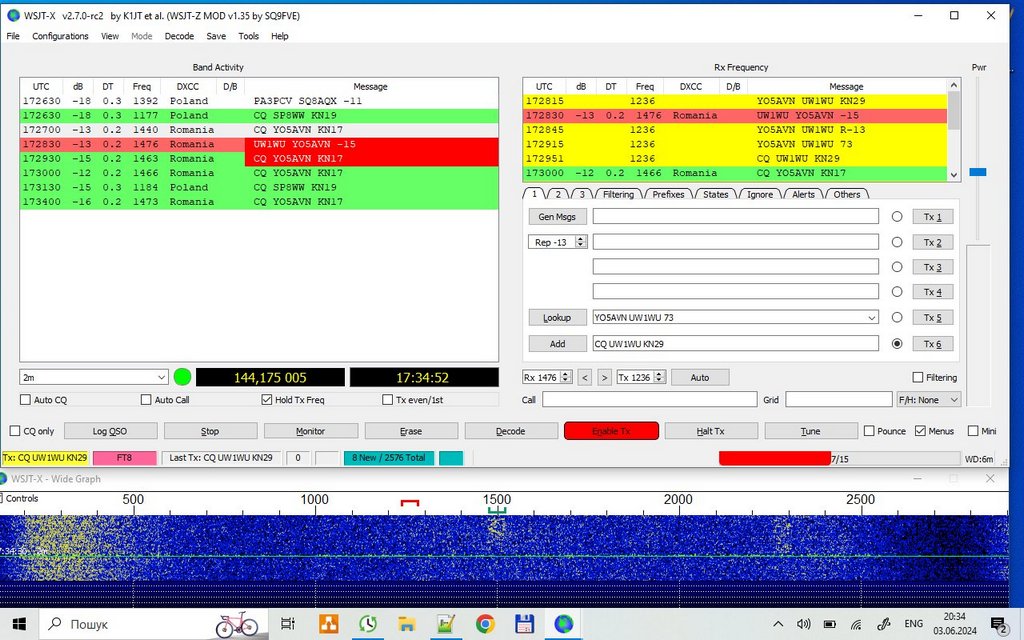Enable the Pounce checkbox
This screenshot has height=640, width=1024.
(x=869, y=431)
